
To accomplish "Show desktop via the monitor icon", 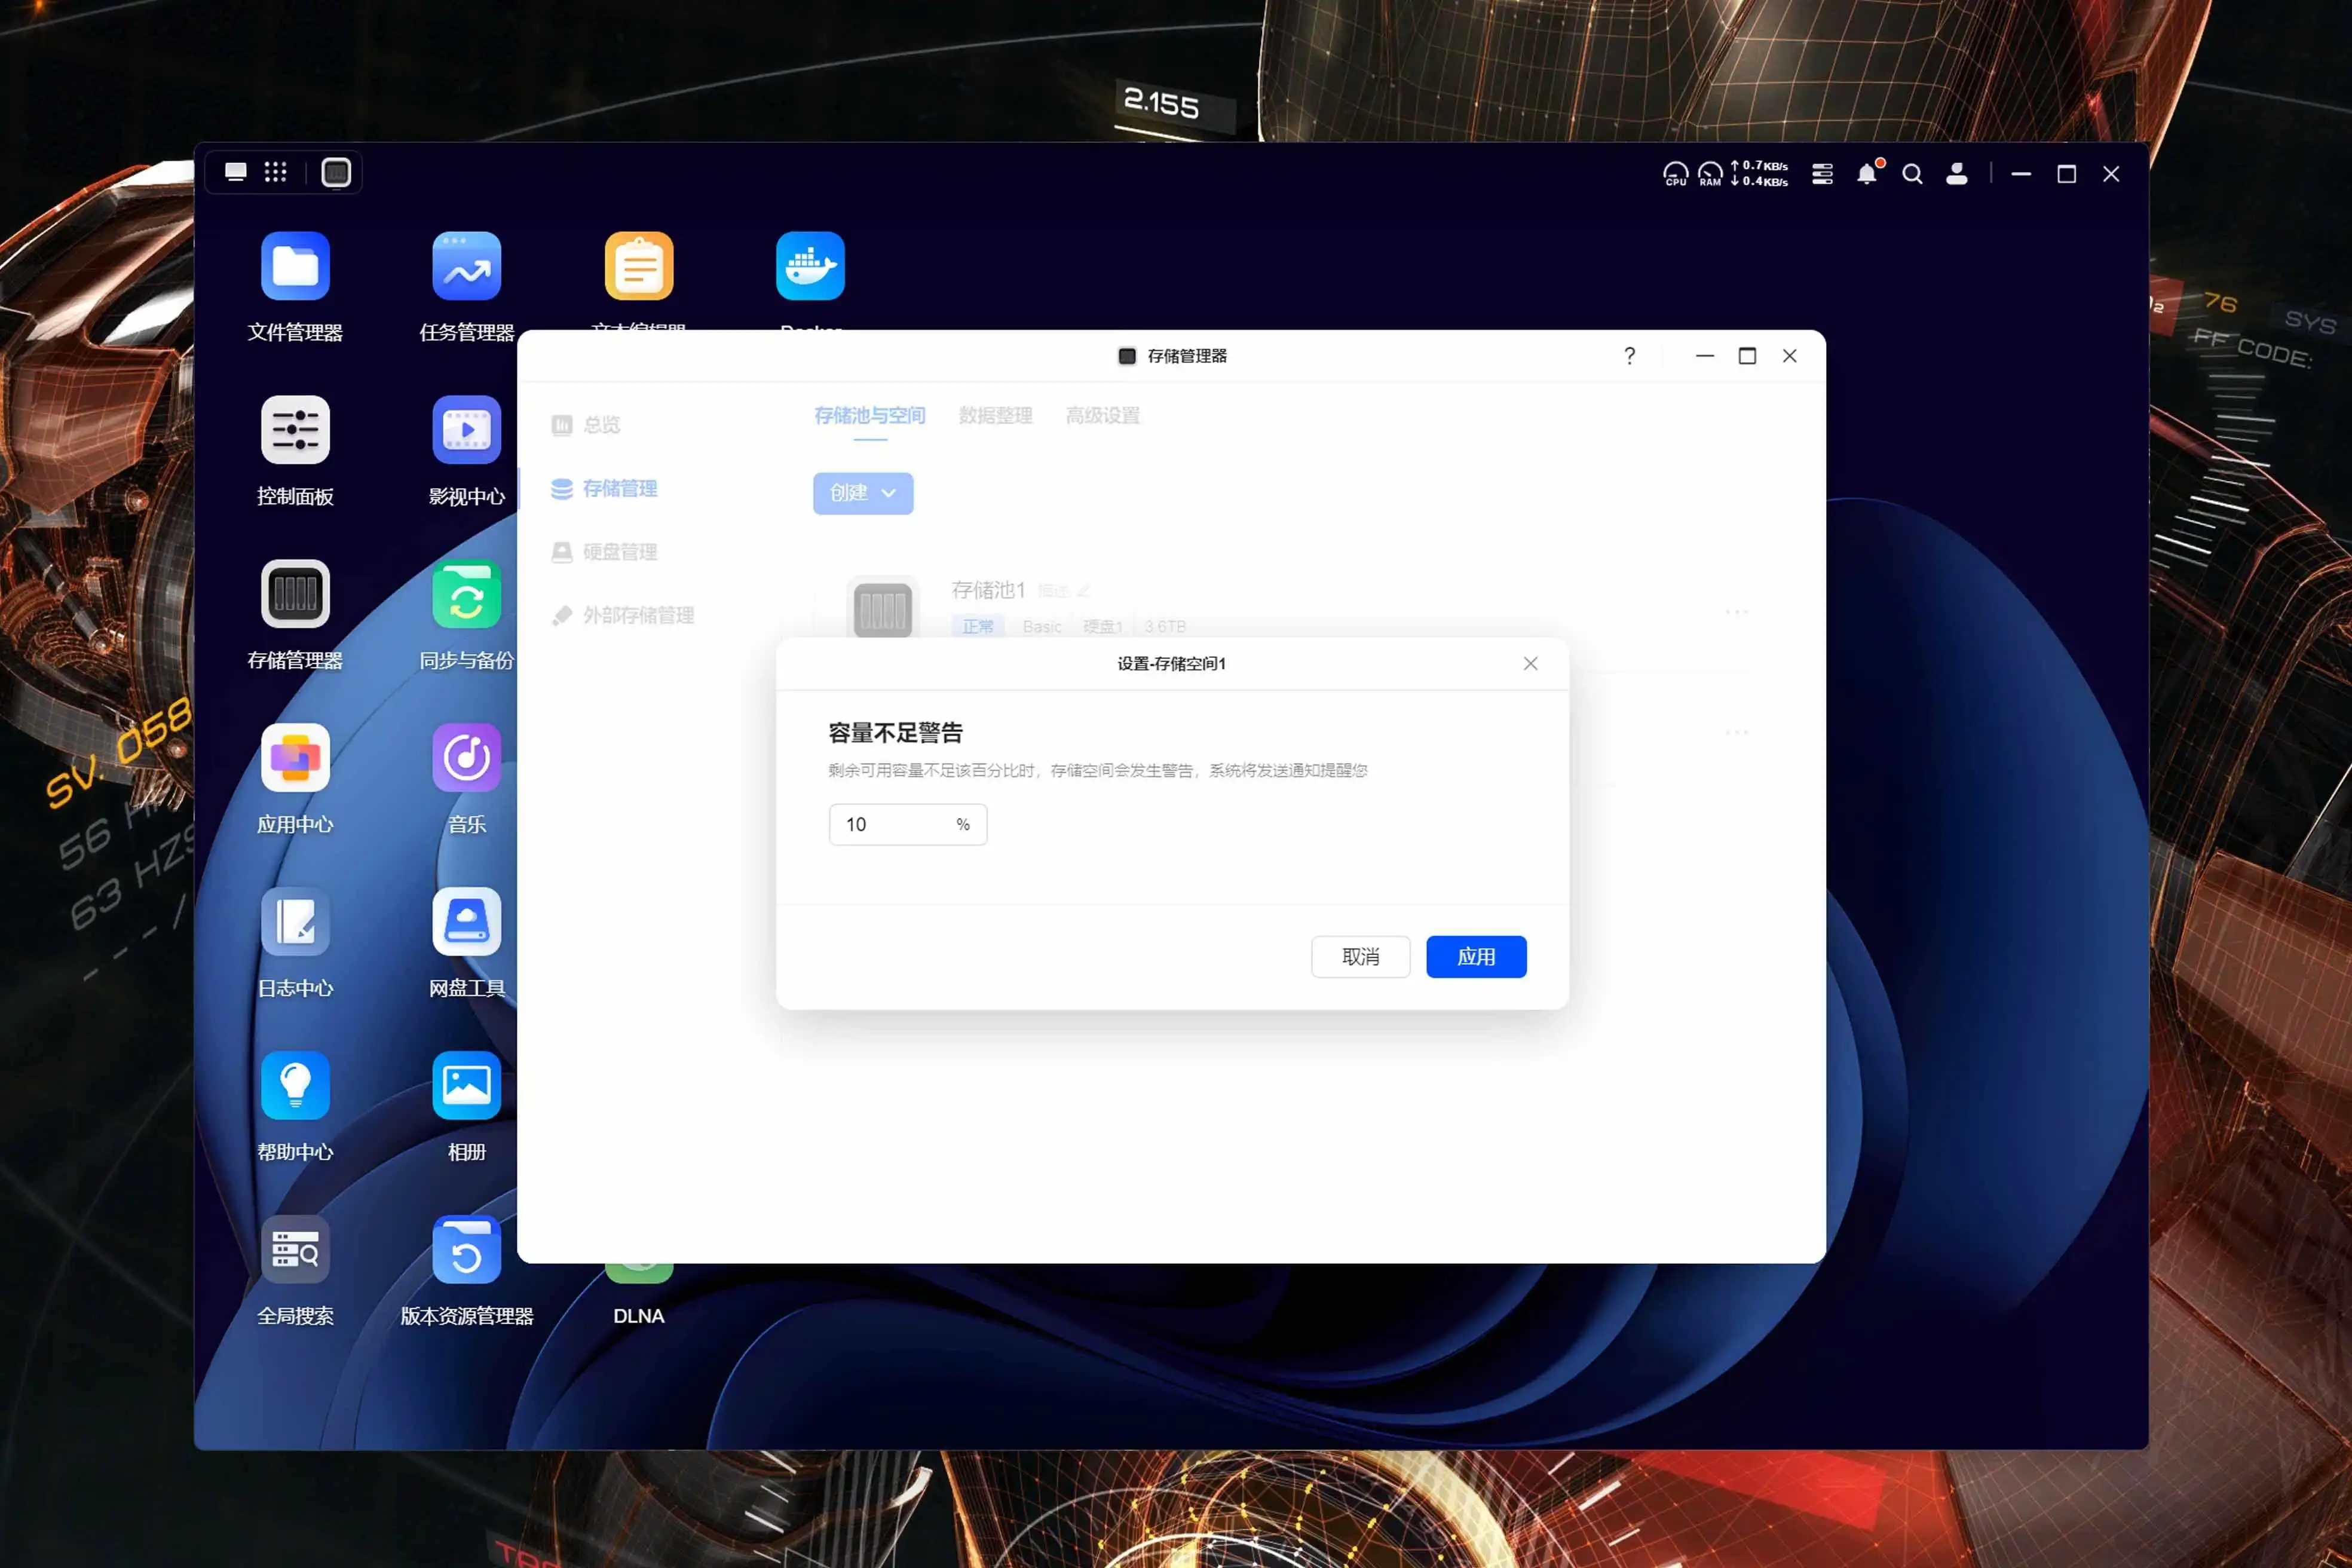I will 236,172.
